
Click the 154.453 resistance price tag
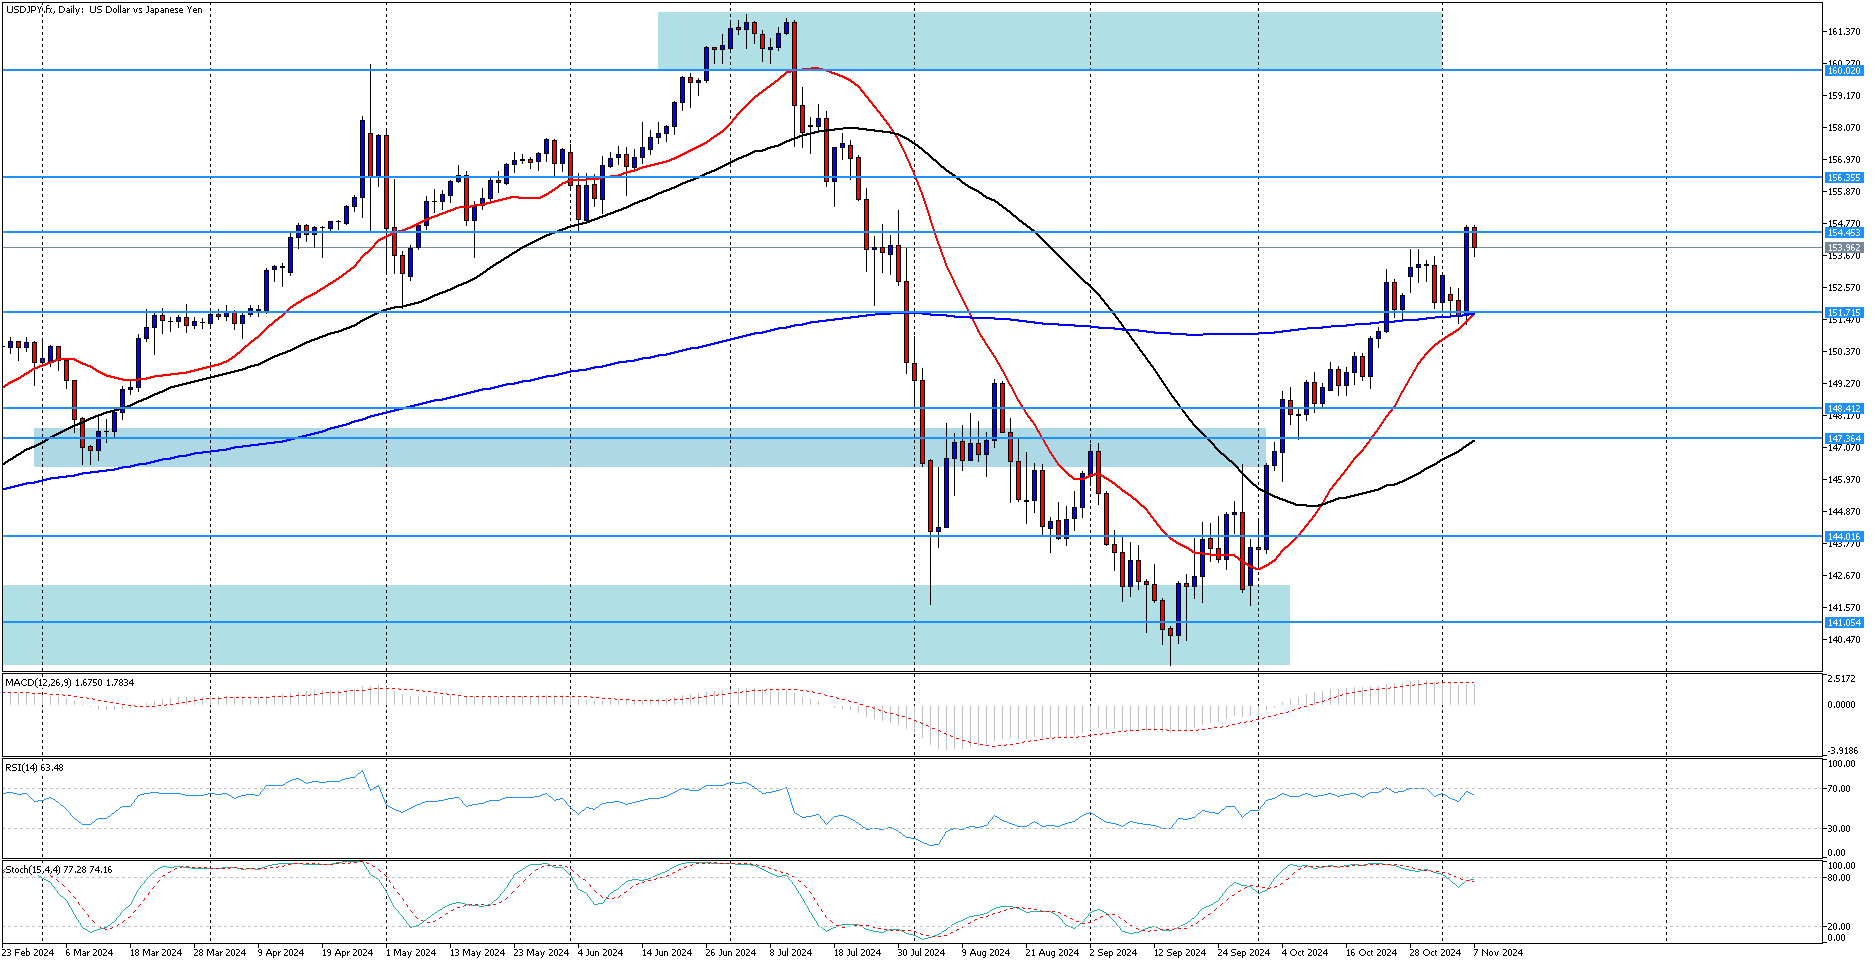click(1843, 232)
